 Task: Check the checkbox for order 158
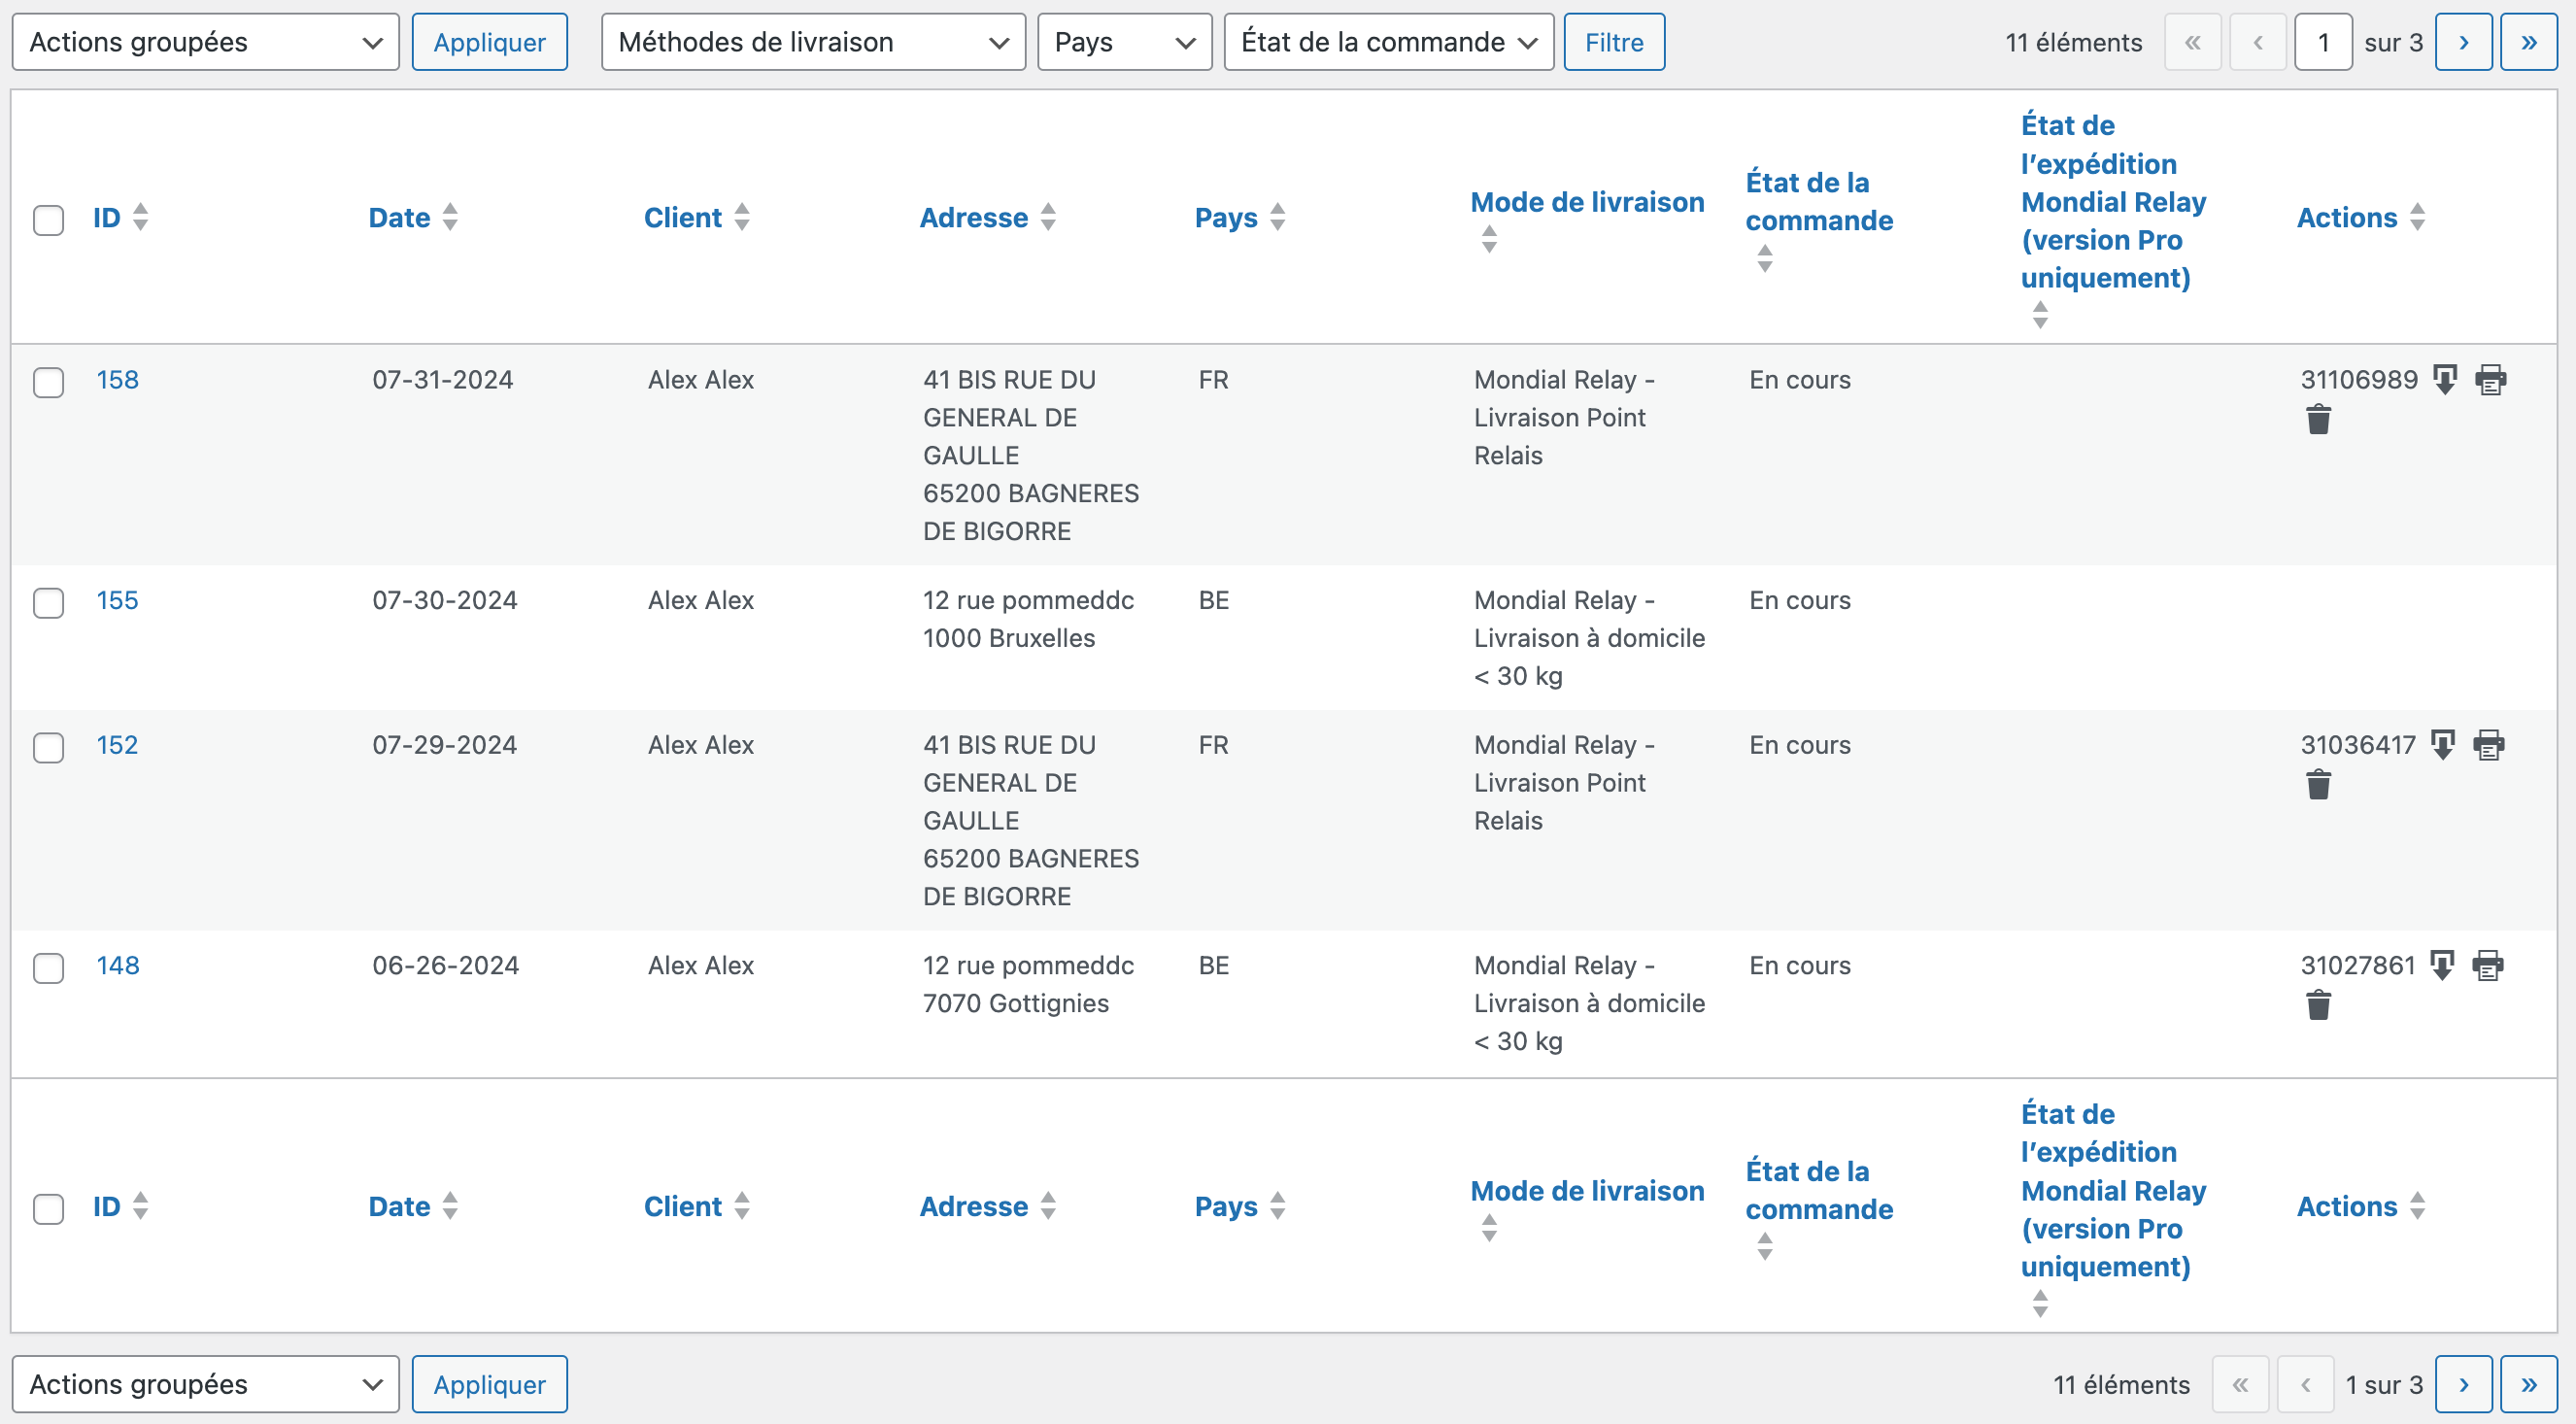[47, 382]
